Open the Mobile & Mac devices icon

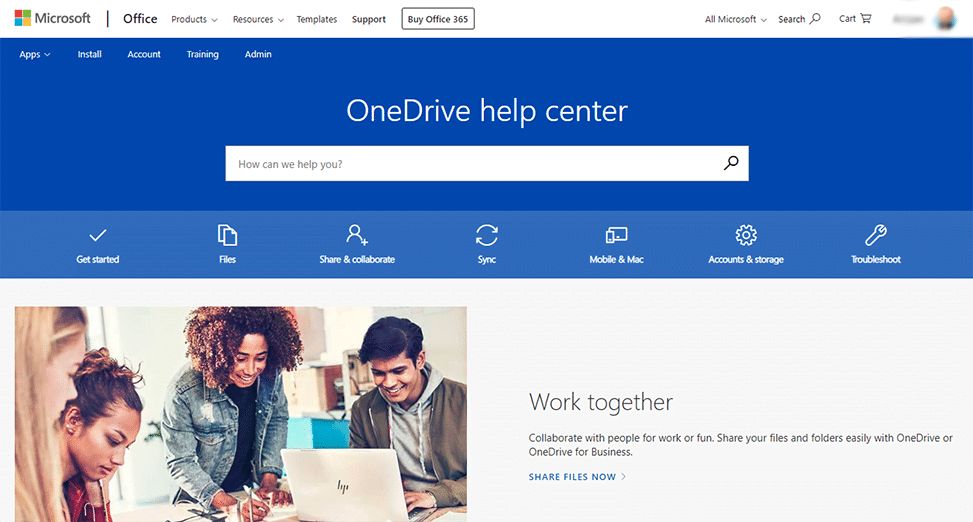click(616, 235)
